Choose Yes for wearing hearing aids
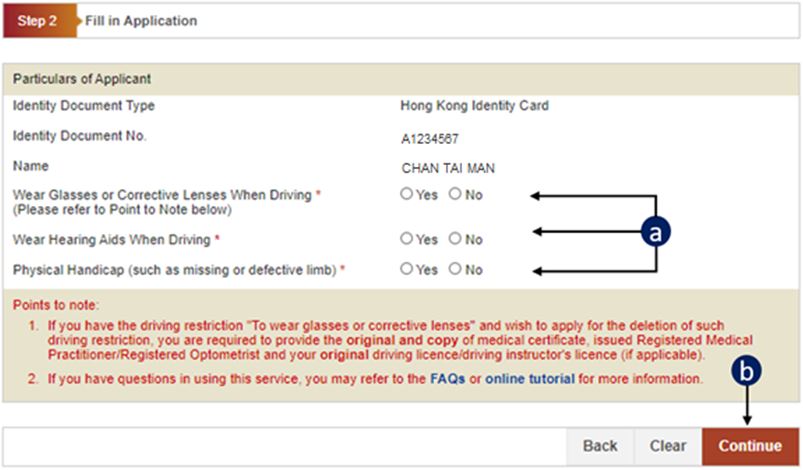Image resolution: width=803 pixels, height=470 pixels. tap(407, 239)
